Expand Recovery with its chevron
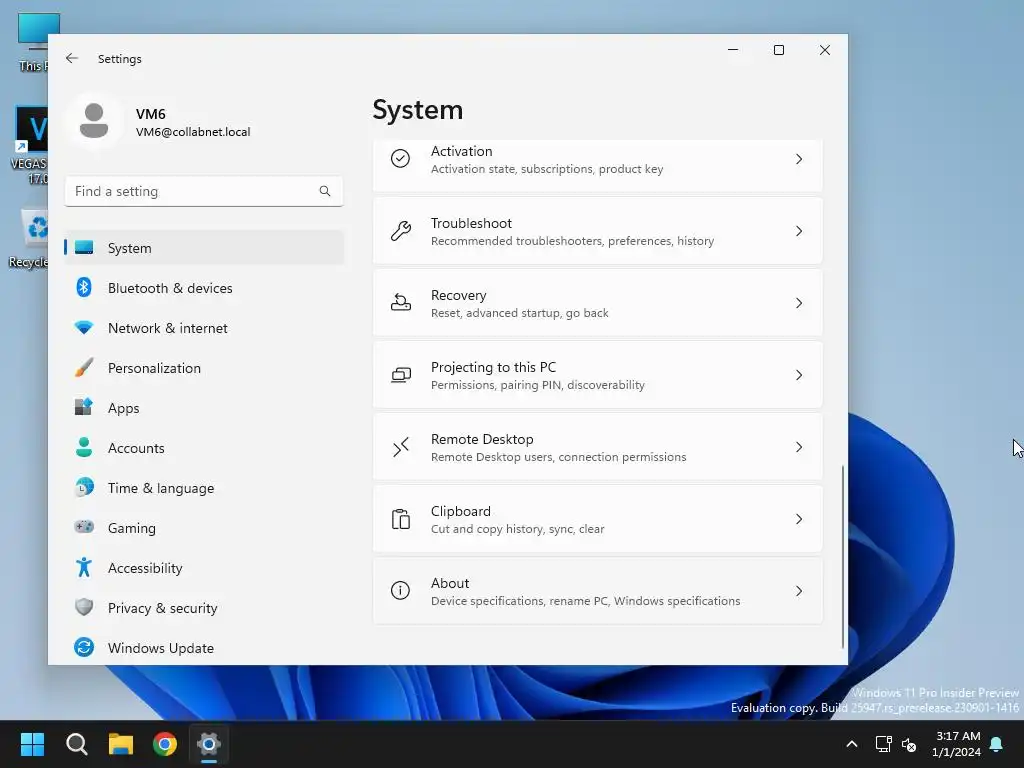The height and width of the screenshot is (768, 1024). pos(799,302)
